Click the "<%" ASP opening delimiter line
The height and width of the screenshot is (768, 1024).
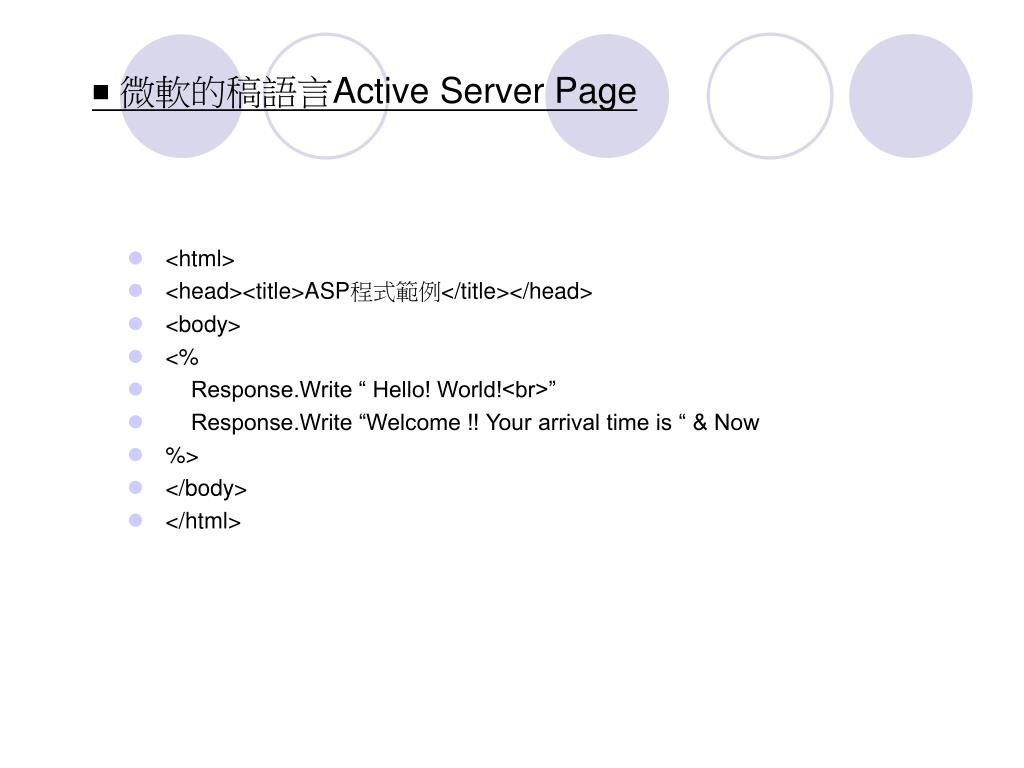click(x=182, y=358)
